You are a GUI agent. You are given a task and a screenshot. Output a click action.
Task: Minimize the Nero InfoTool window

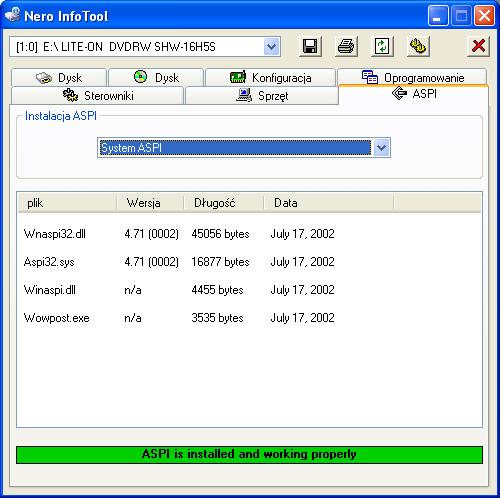tap(438, 16)
